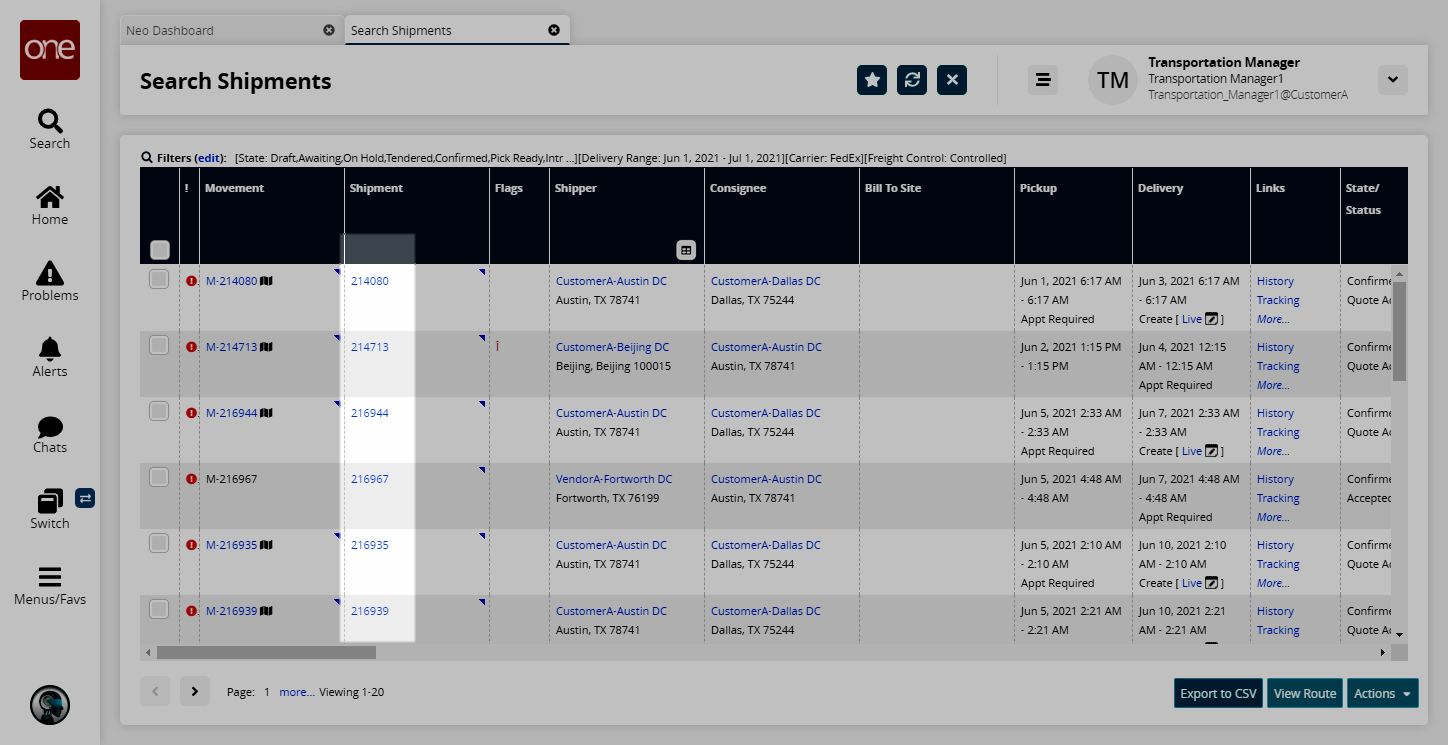This screenshot has width=1448, height=745.
Task: Click Shipper column table selector icon
Action: (685, 250)
